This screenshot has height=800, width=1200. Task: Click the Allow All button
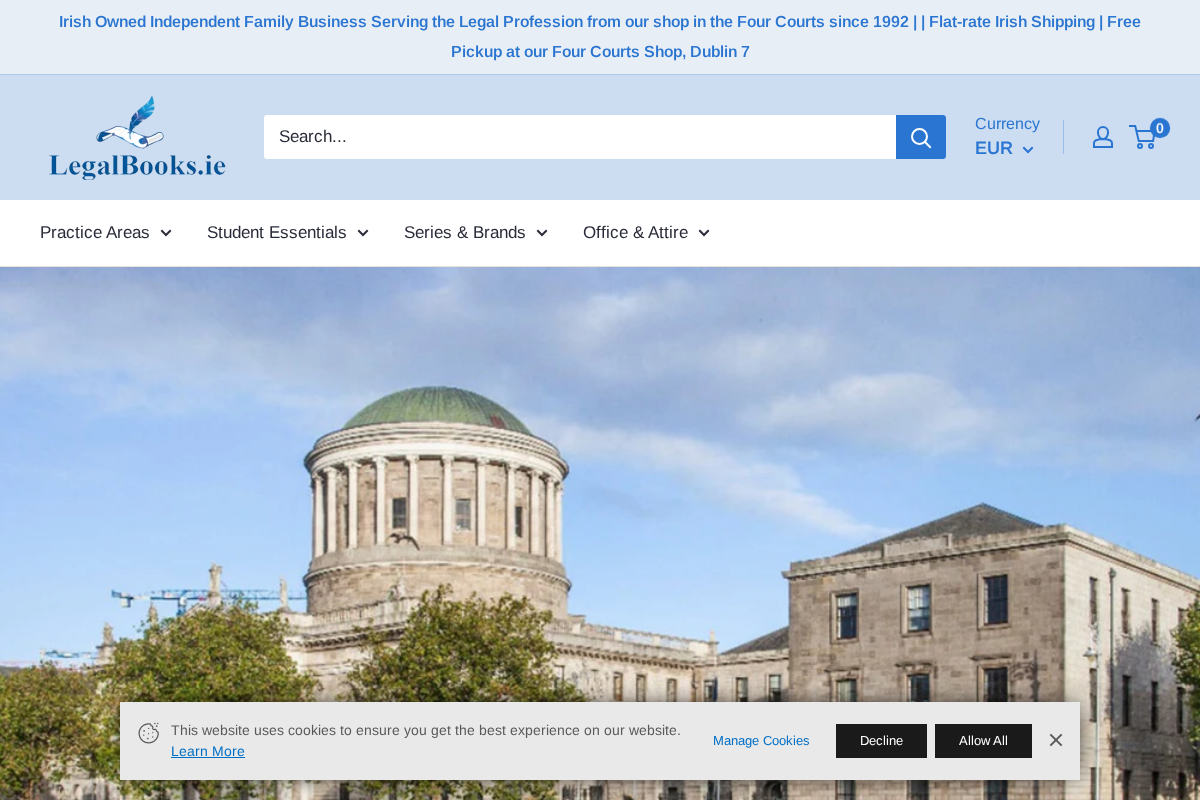[x=983, y=740]
